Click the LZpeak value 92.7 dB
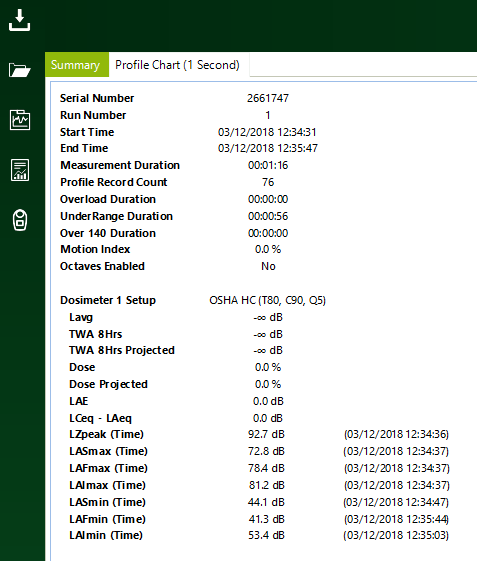 point(266,434)
